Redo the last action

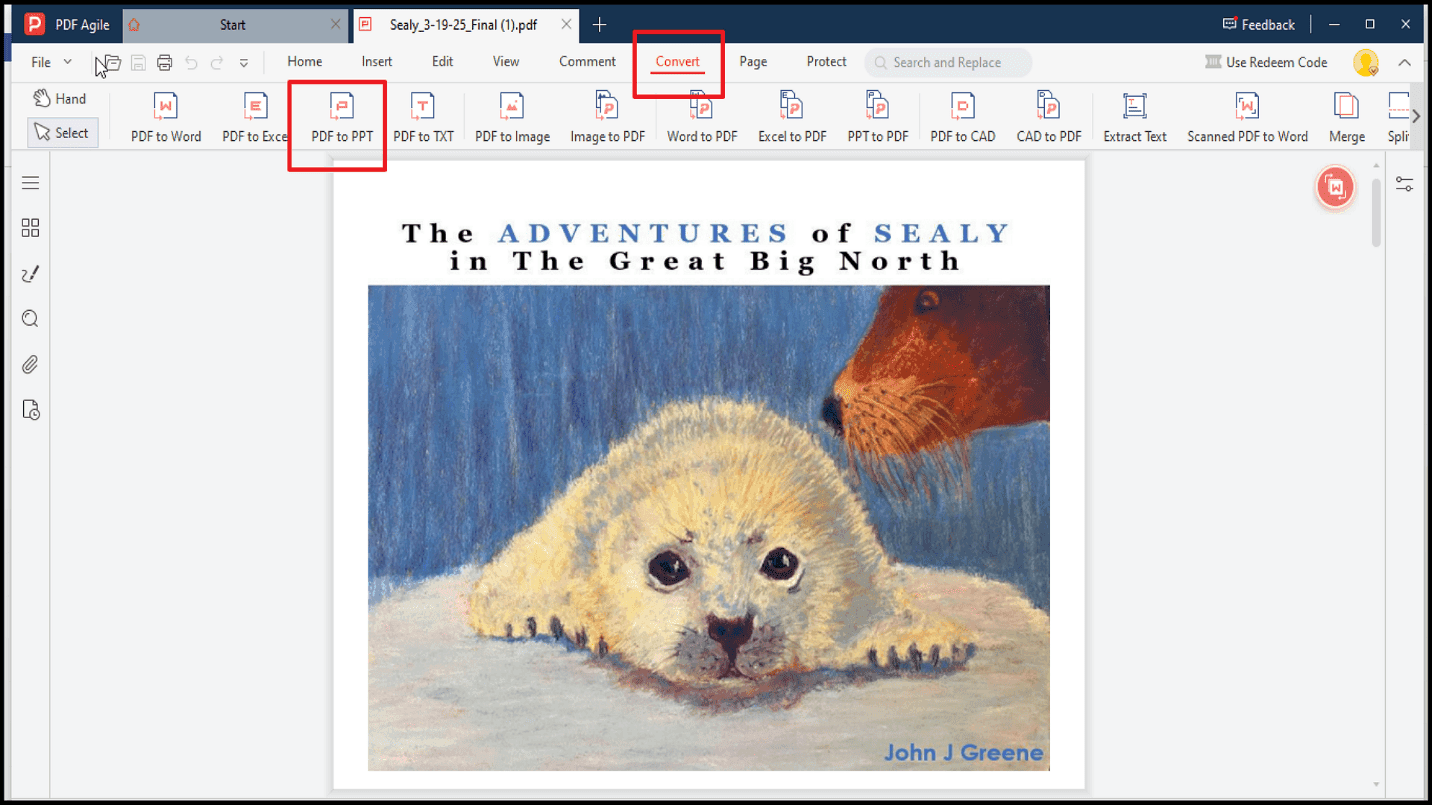coord(217,62)
